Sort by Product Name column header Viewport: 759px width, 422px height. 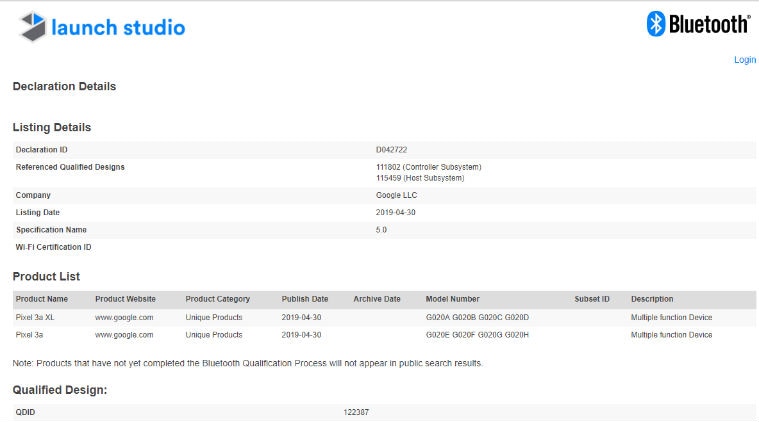[42, 299]
